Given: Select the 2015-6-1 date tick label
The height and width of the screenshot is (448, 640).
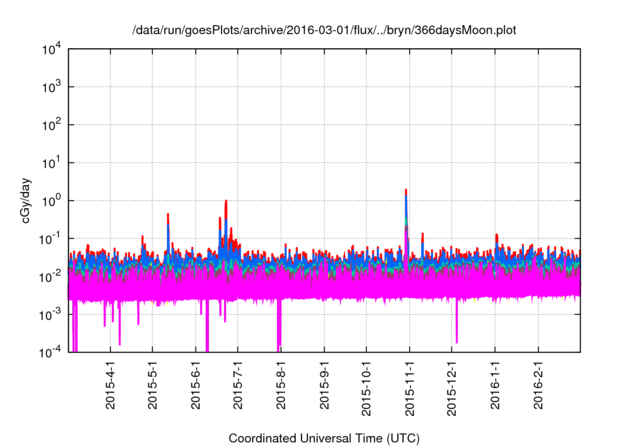Looking at the screenshot, I should tap(196, 387).
